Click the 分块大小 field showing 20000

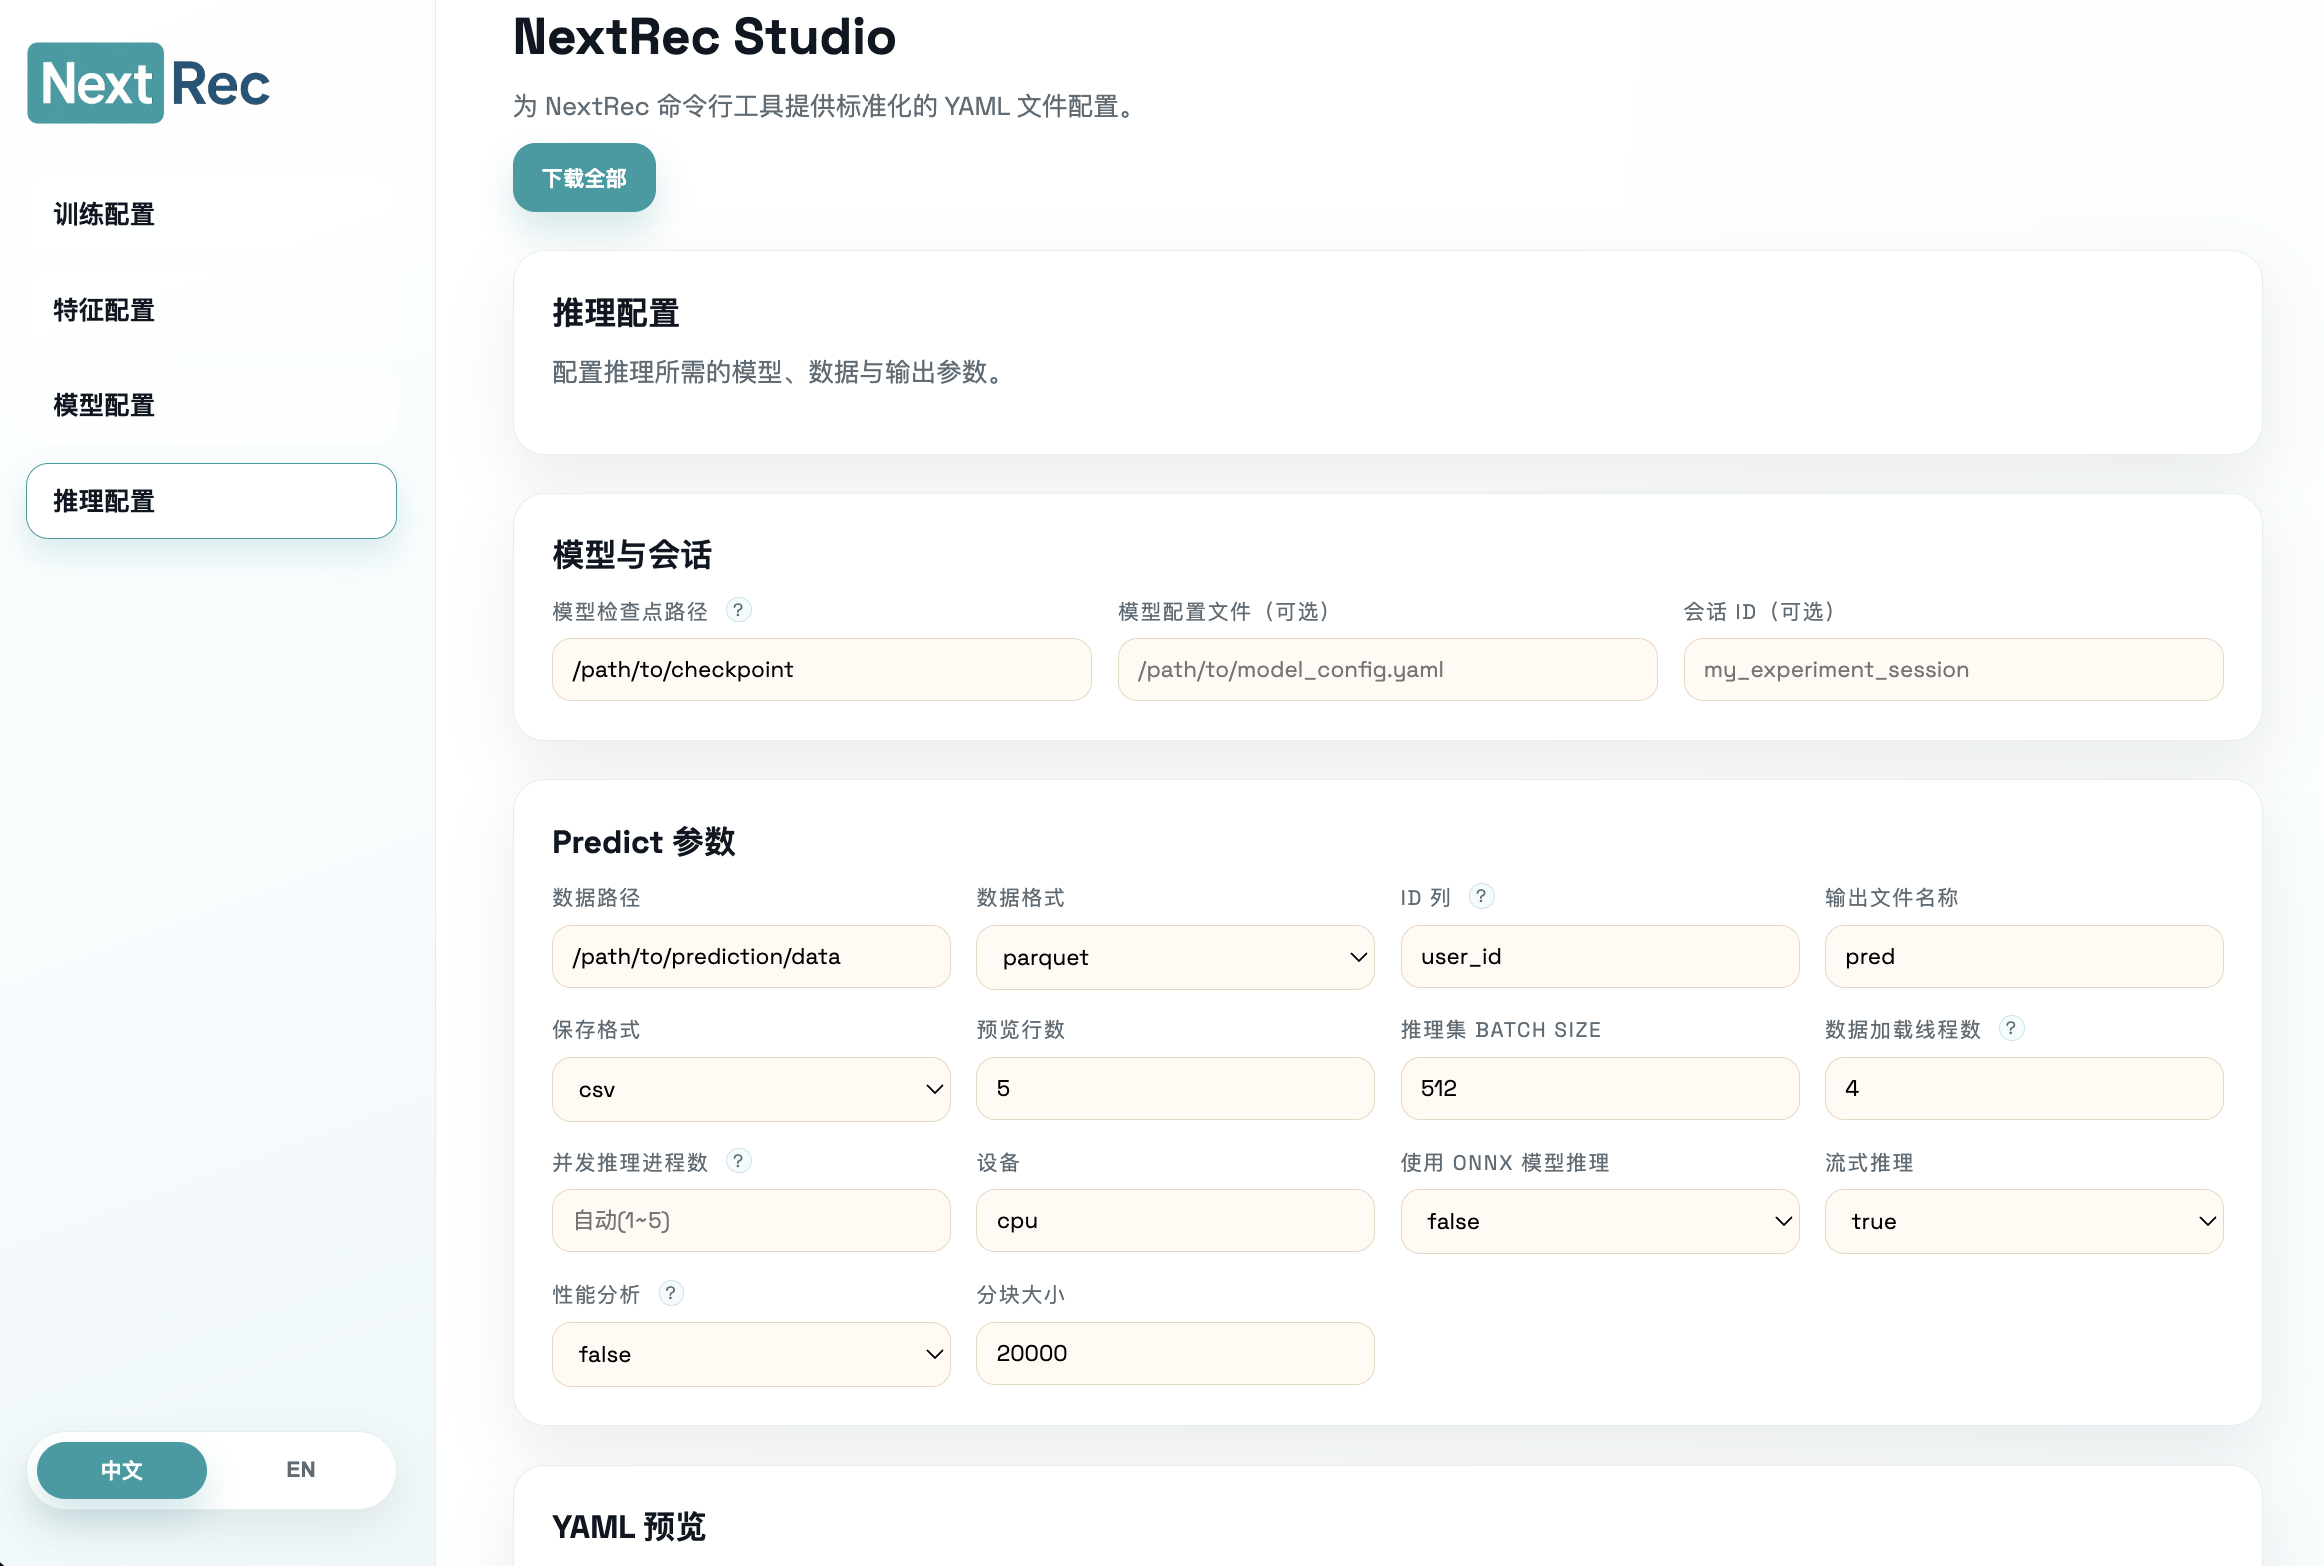(1174, 1353)
